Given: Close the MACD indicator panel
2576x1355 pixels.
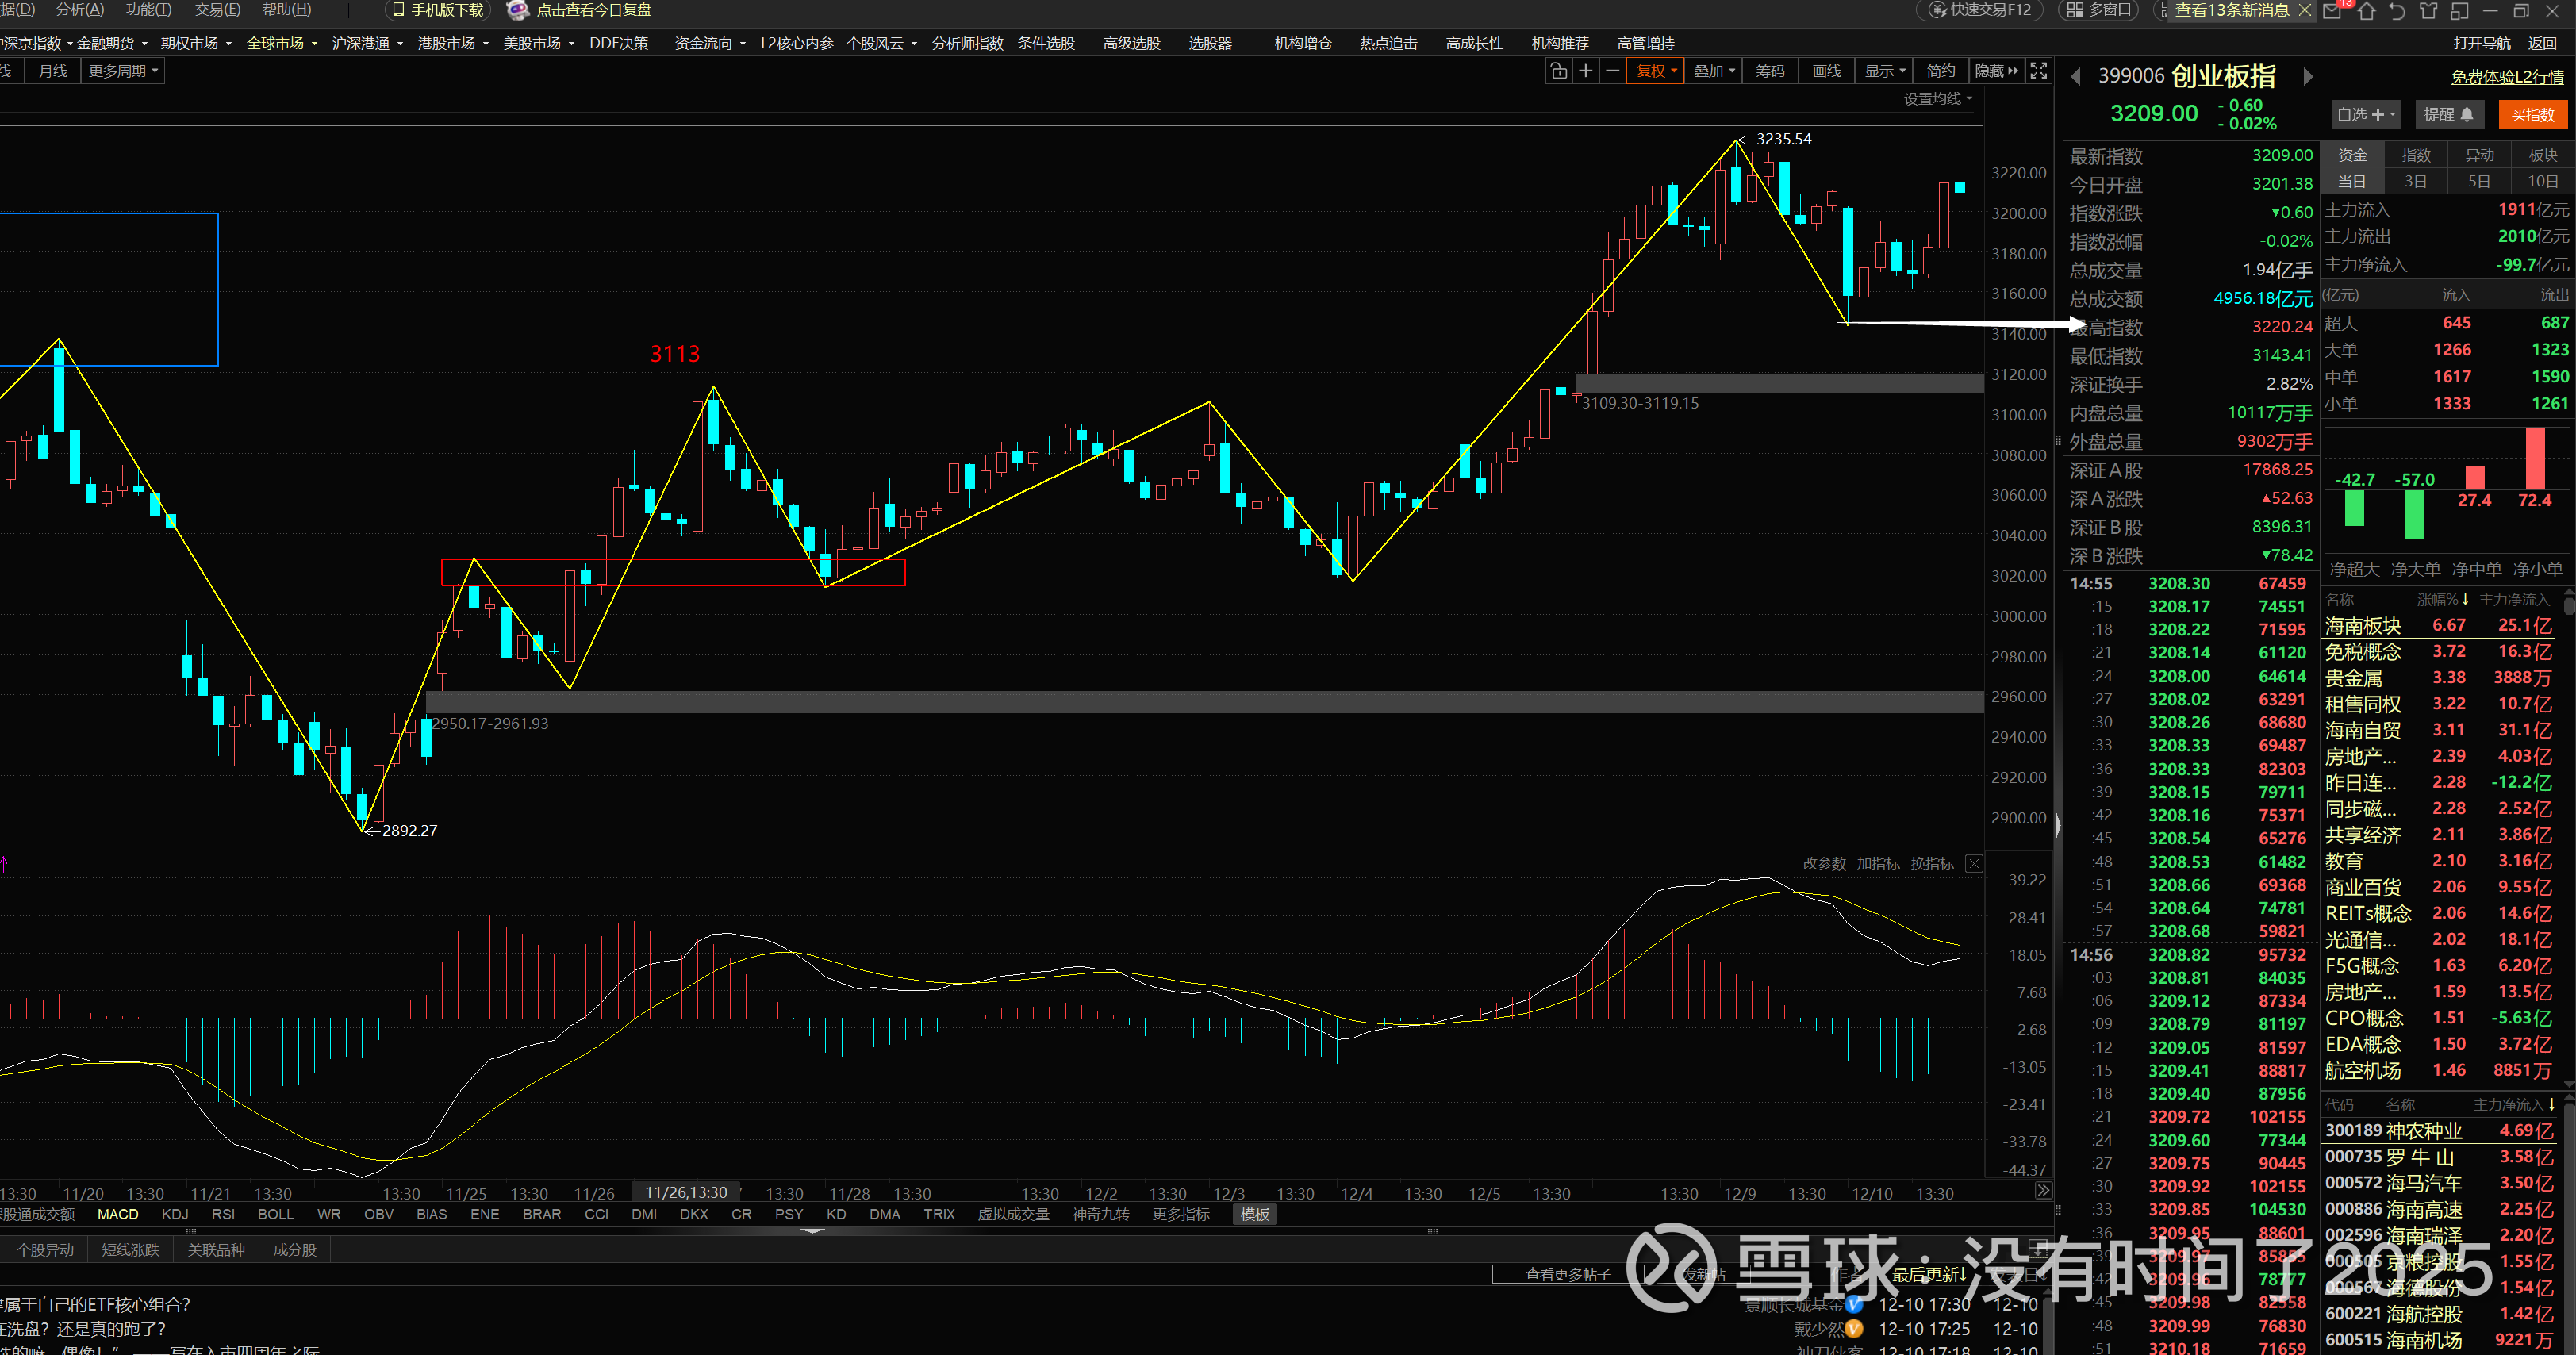Looking at the screenshot, I should click(1973, 863).
